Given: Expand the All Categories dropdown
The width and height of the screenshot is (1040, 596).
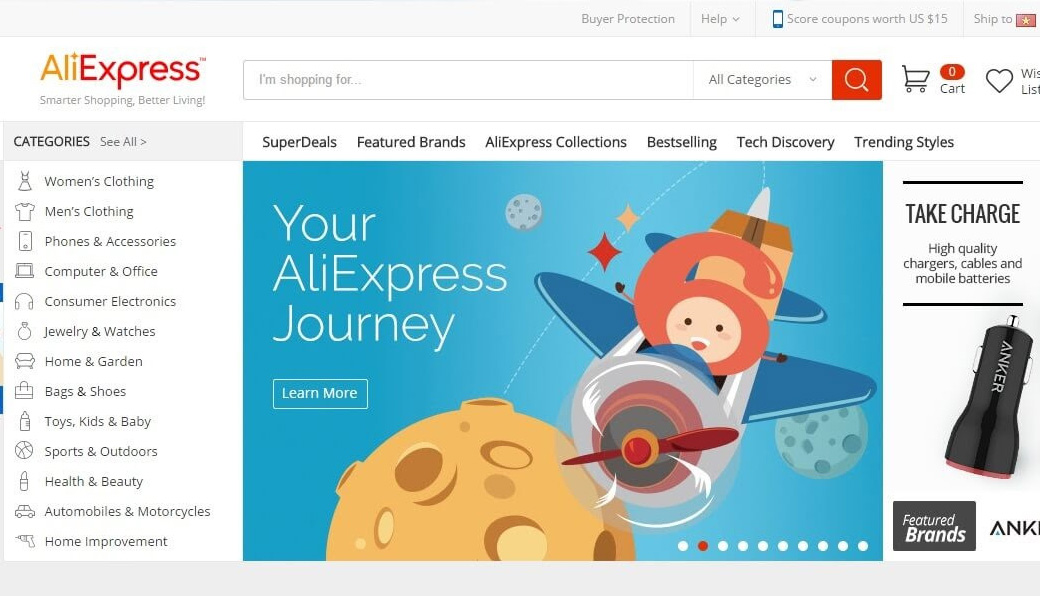Looking at the screenshot, I should [762, 80].
